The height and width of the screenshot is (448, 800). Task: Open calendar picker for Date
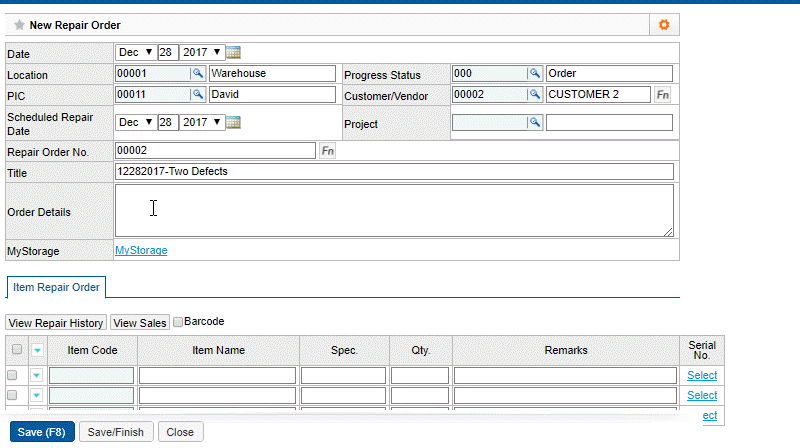pos(234,52)
